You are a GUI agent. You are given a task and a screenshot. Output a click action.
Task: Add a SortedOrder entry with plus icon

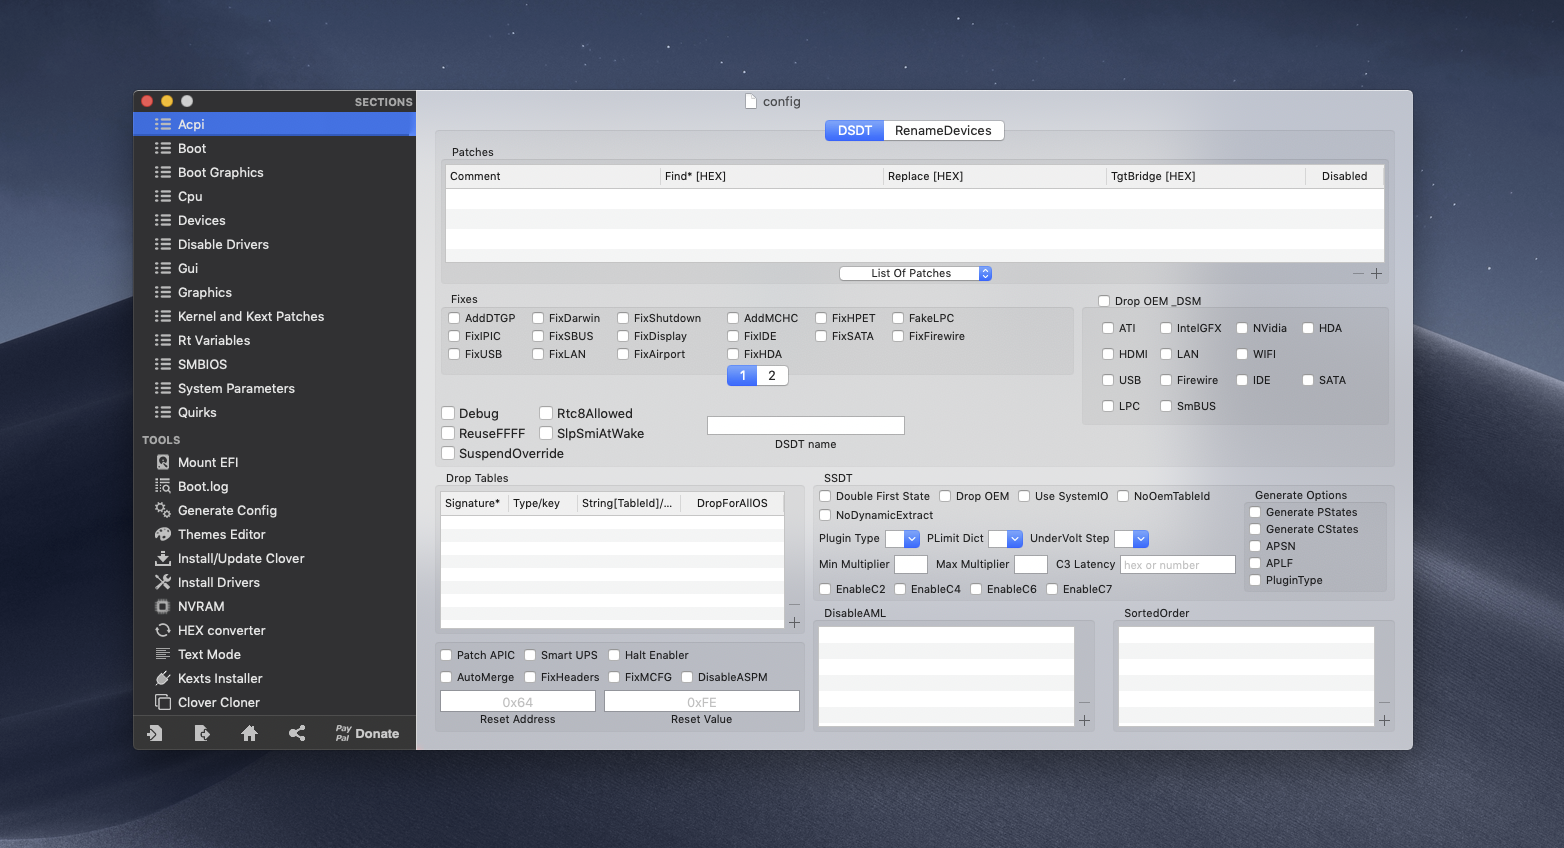click(1384, 720)
